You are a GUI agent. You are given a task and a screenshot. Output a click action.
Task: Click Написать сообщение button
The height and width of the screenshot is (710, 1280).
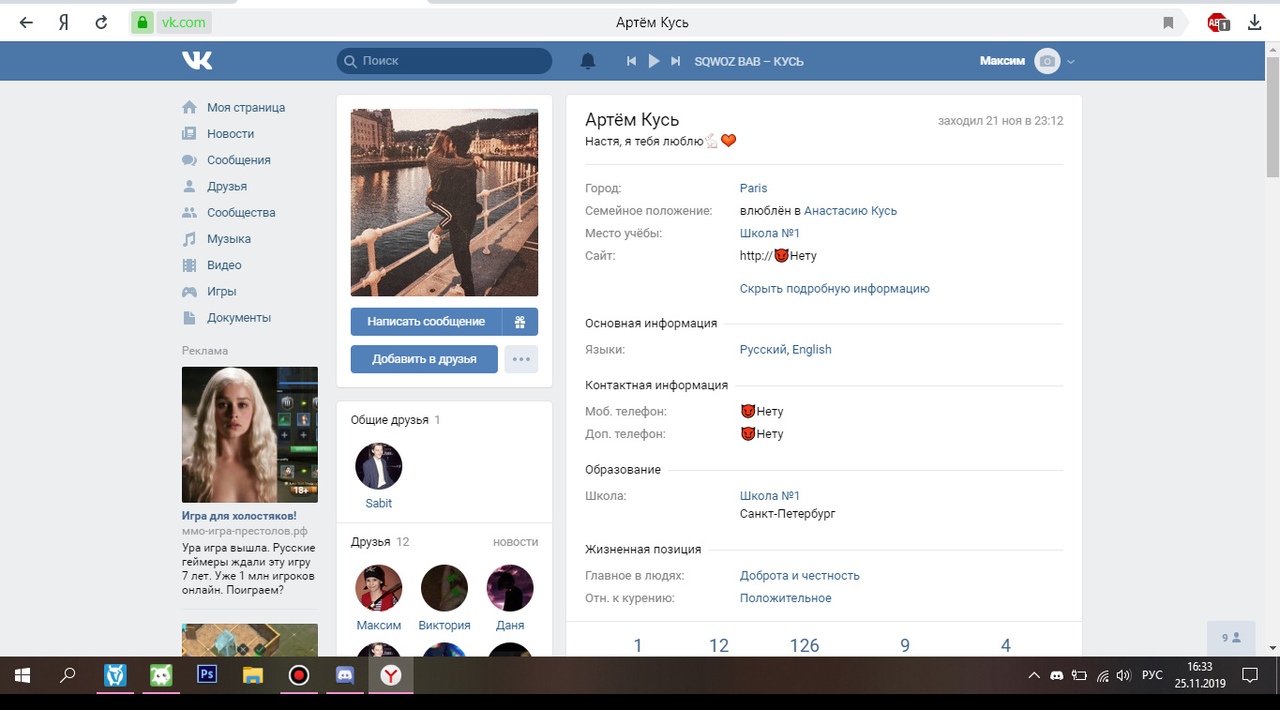click(x=426, y=322)
